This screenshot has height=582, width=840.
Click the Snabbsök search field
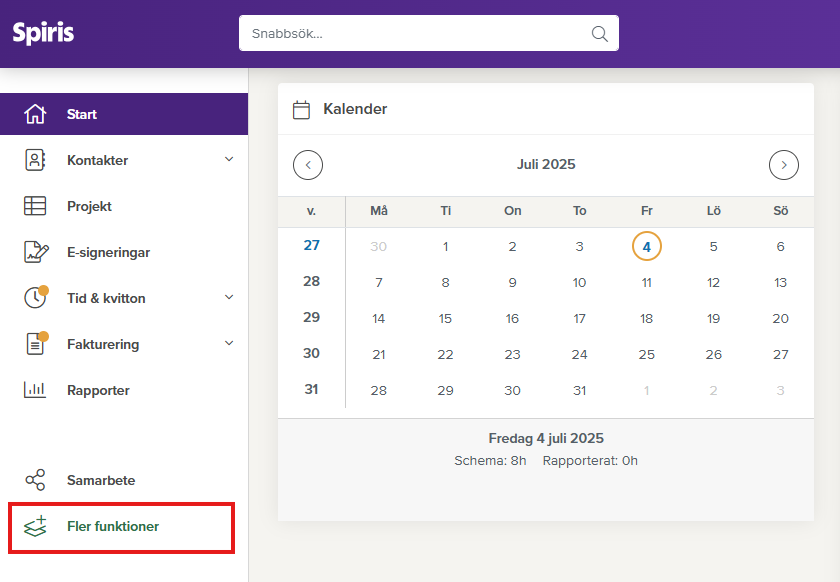pos(415,33)
